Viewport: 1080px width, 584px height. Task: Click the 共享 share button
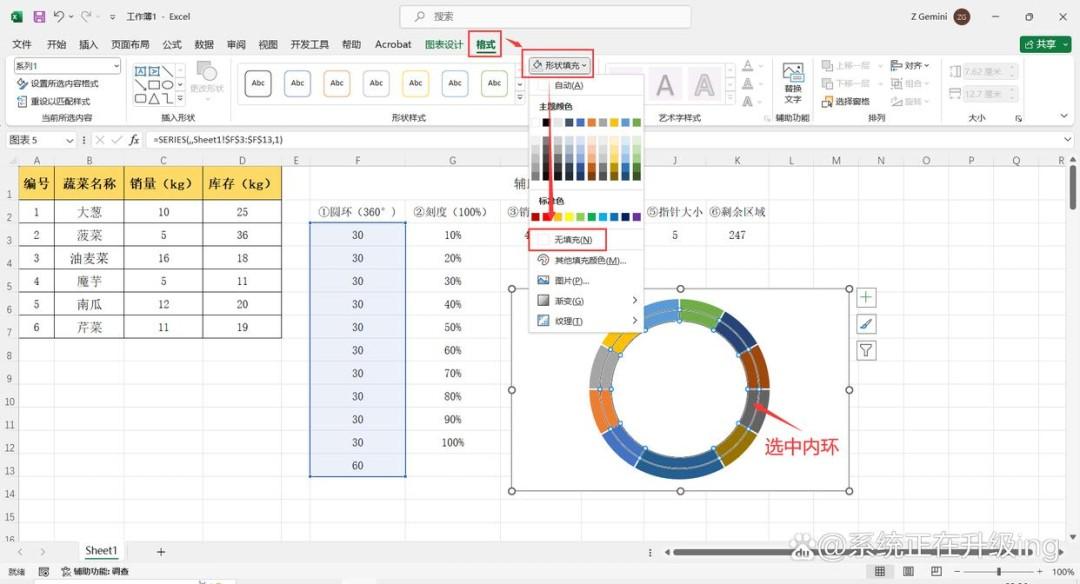coord(1045,44)
